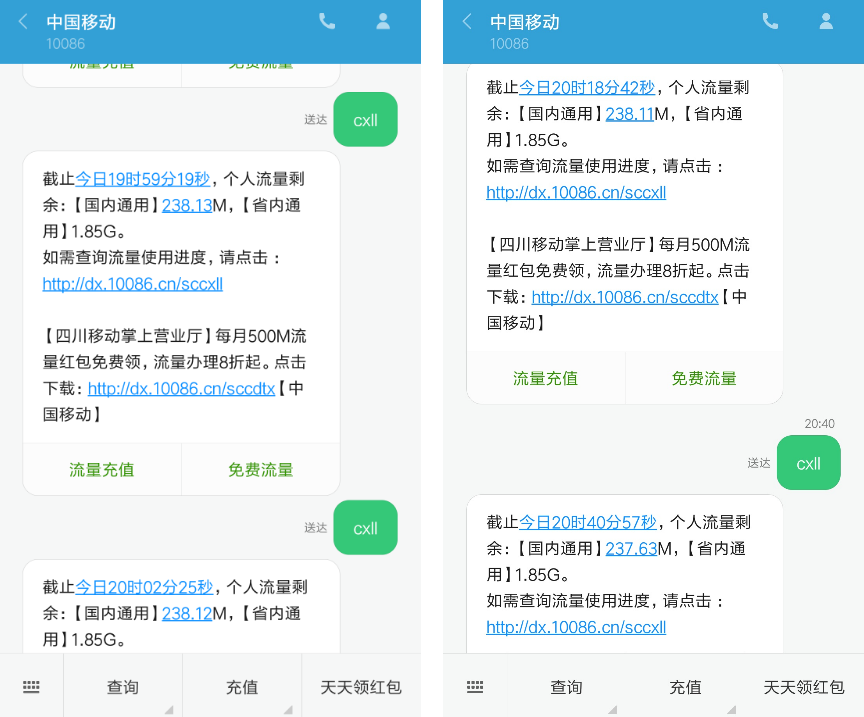Viewport: 864px width, 717px height.
Task: Tap the back arrow in the left phone screen
Action: 23,21
